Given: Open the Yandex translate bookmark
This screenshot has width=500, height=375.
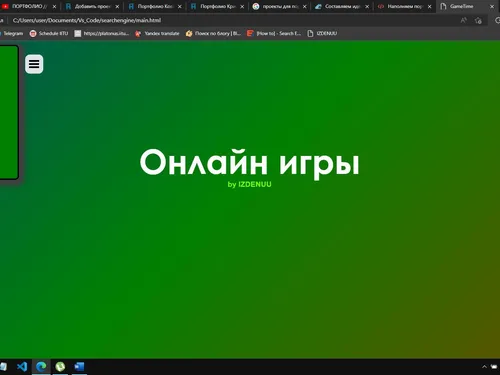Looking at the screenshot, I should [157, 33].
